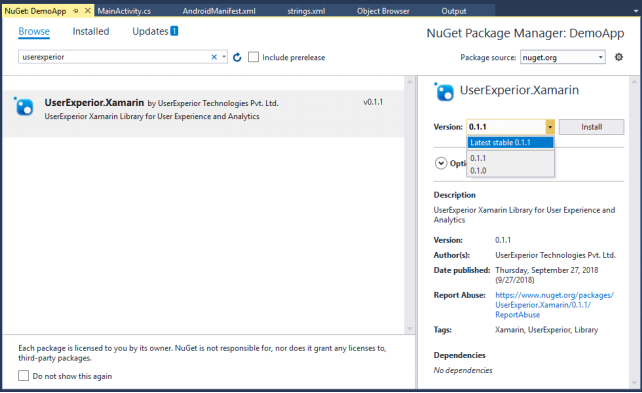Click the package list scrollbar up arrow

409,82
